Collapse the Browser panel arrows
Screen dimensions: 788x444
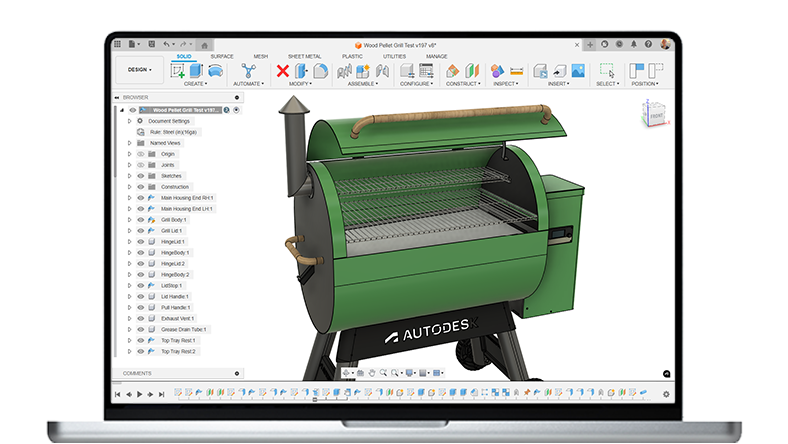117,98
